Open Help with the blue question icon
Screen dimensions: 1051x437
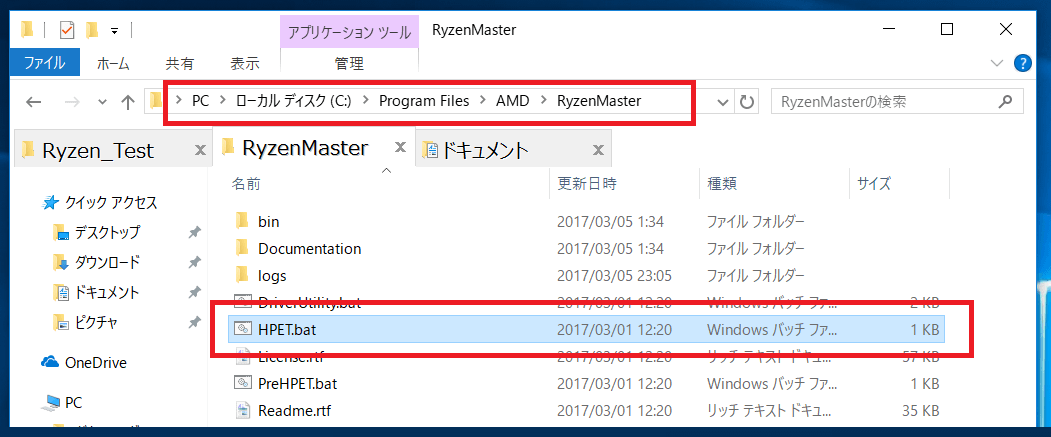[1022, 64]
